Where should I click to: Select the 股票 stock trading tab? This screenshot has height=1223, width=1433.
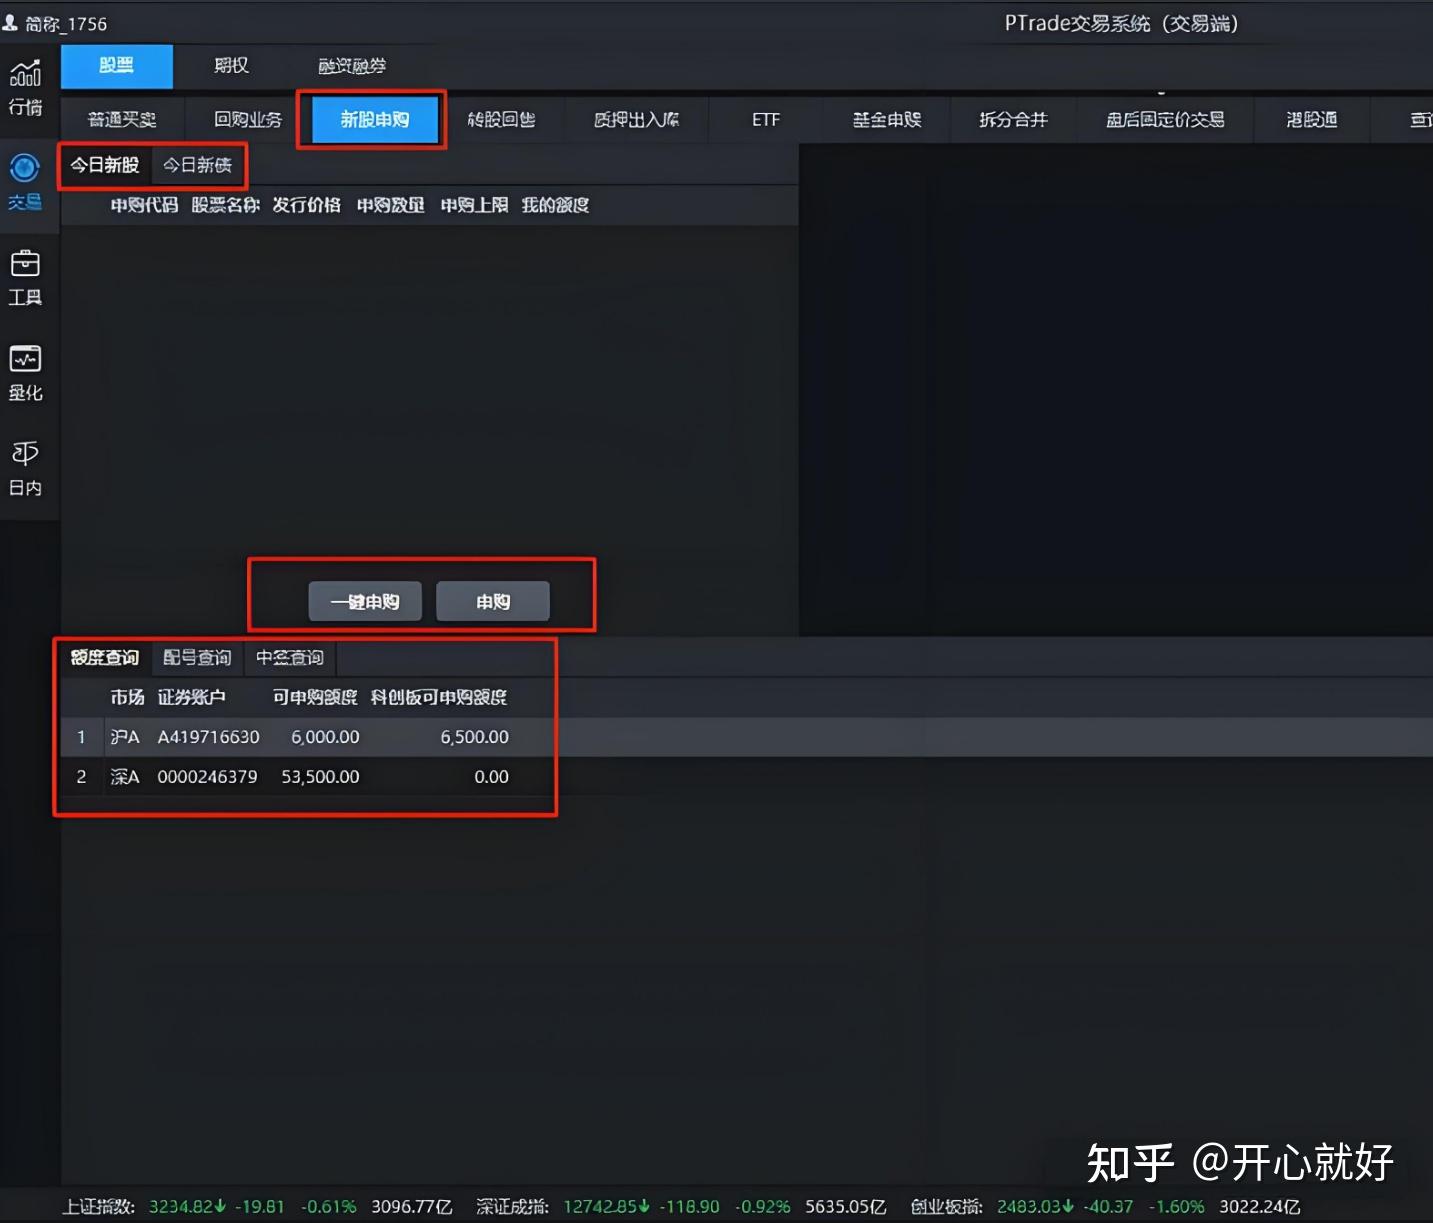(116, 65)
